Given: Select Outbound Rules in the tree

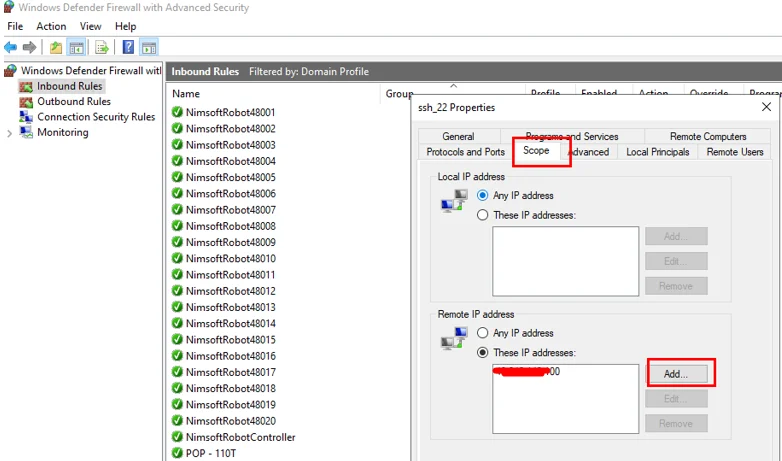Looking at the screenshot, I should (x=74, y=102).
